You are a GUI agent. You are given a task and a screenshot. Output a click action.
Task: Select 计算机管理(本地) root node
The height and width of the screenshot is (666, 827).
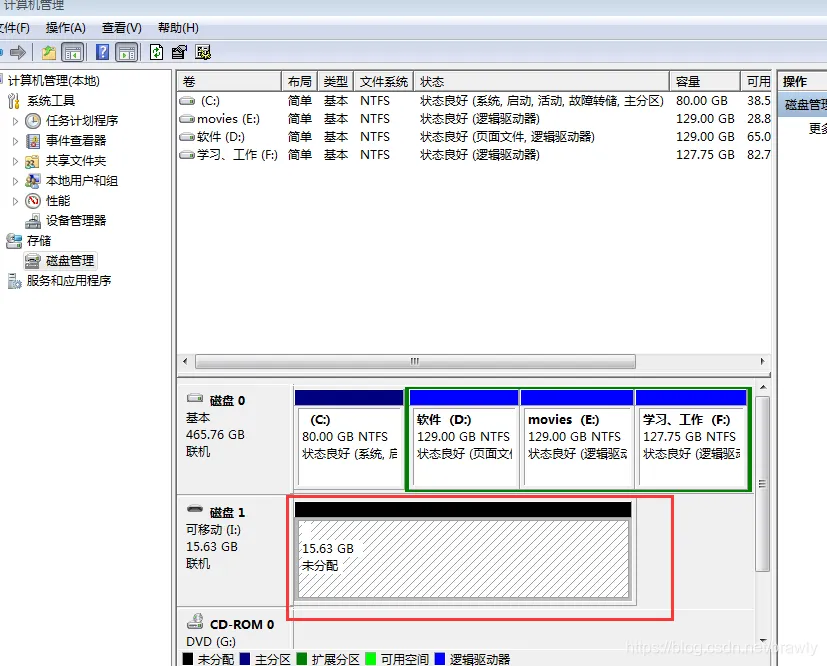[53, 81]
